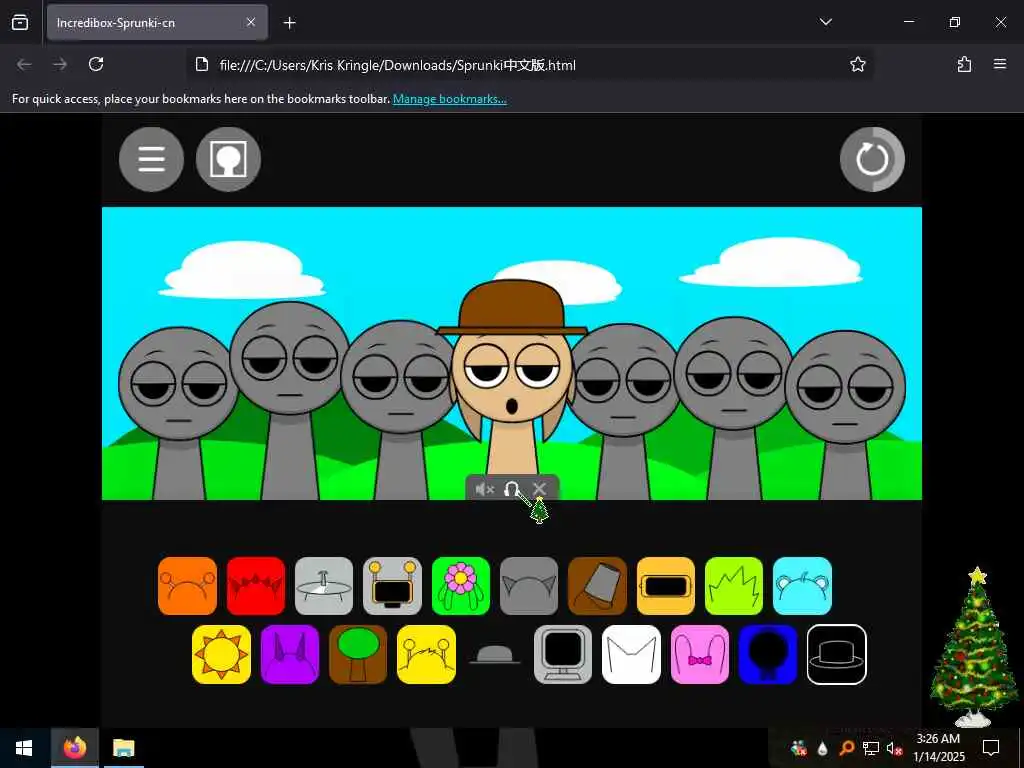Bookmark this page with the star
Image resolution: width=1024 pixels, height=768 pixels.
tap(857, 64)
